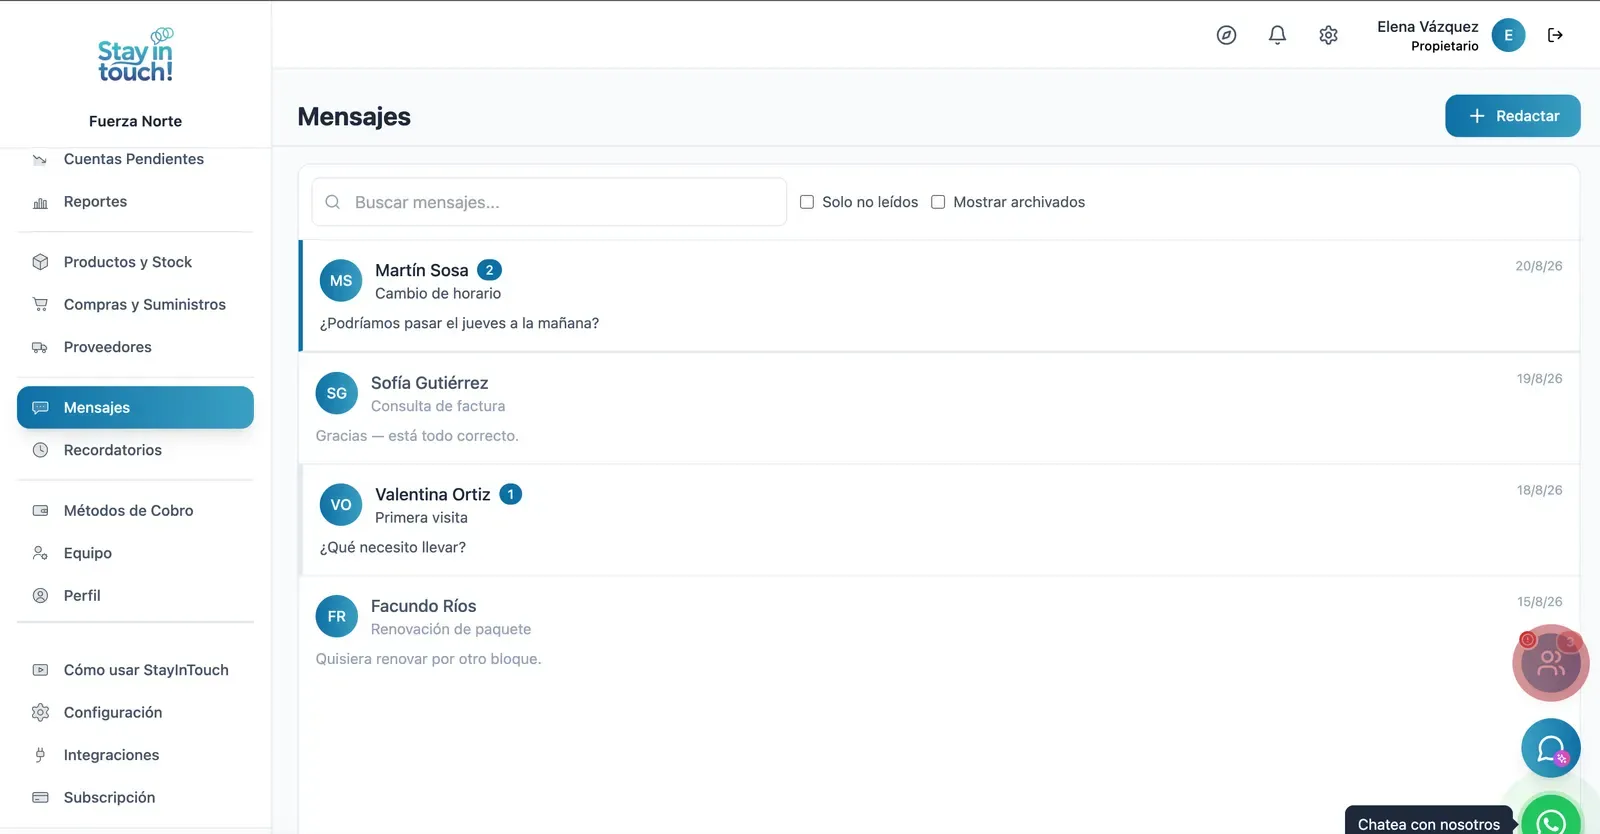Select Mensajes in the sidebar

135,408
